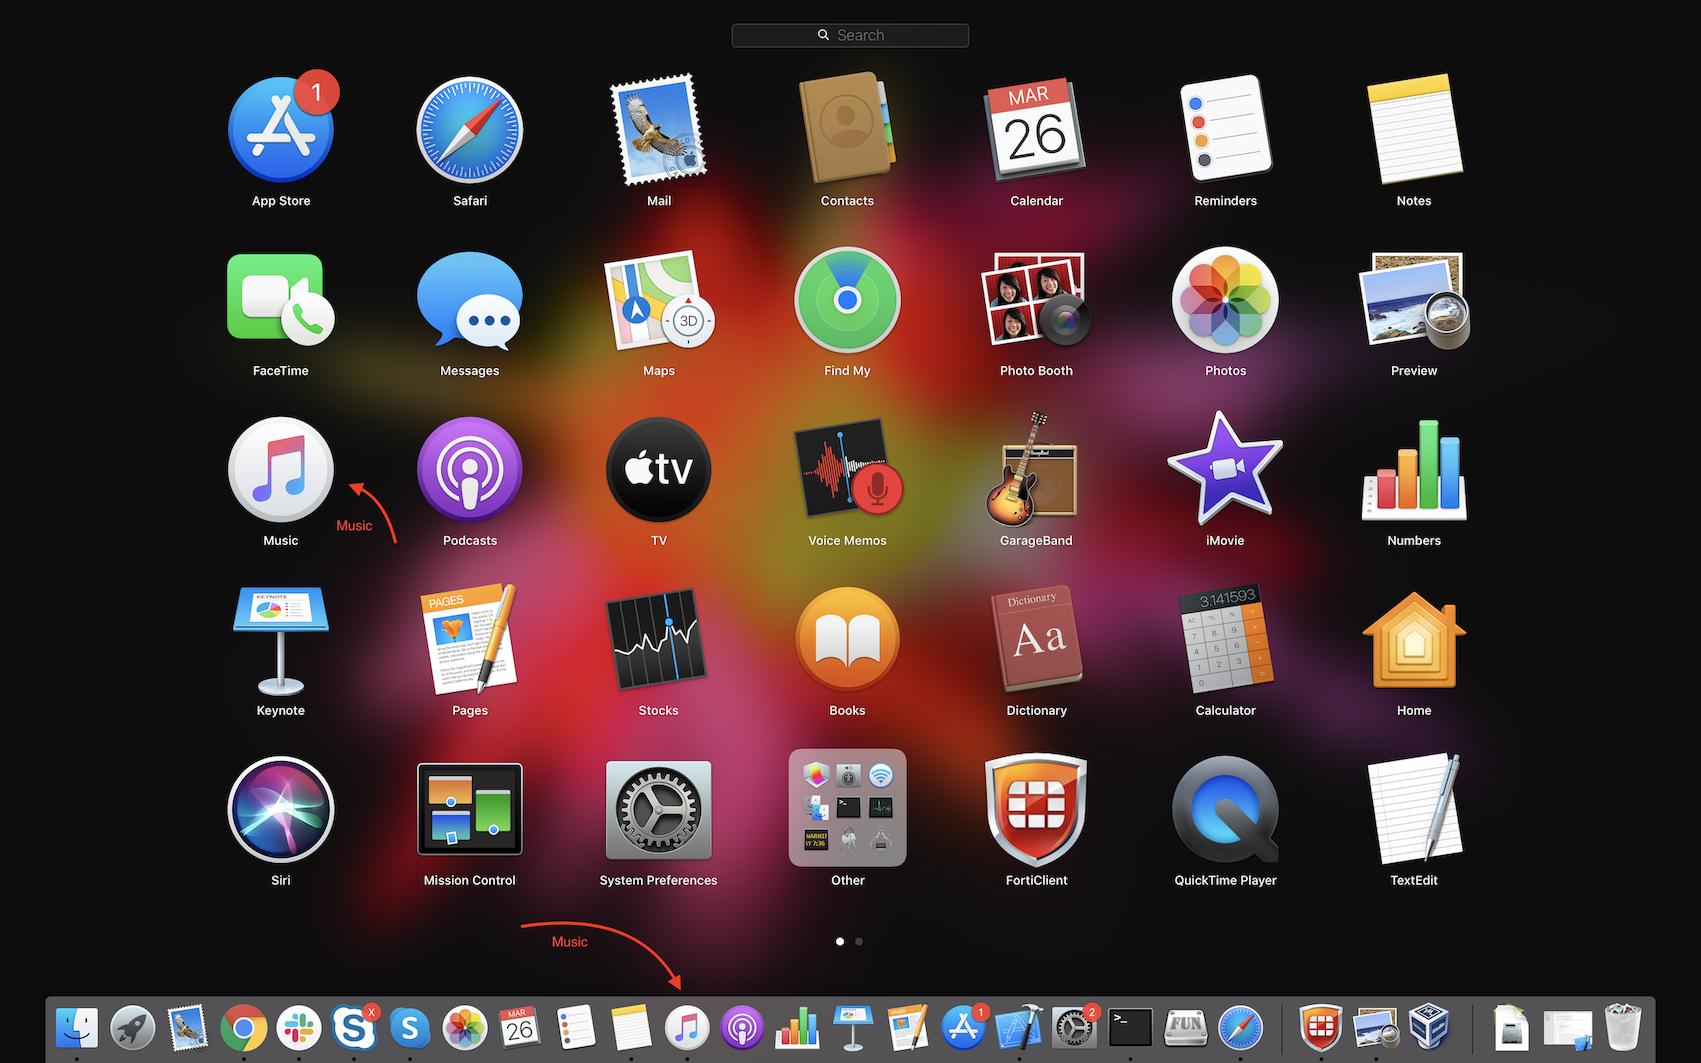Launch FortiClient from the Launchpad grid
Viewport: 1701px width, 1063px height.
1036,810
